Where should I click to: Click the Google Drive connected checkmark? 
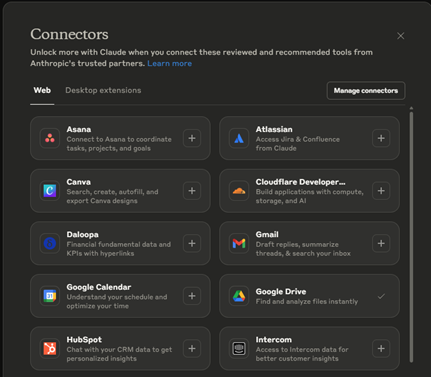[381, 296]
